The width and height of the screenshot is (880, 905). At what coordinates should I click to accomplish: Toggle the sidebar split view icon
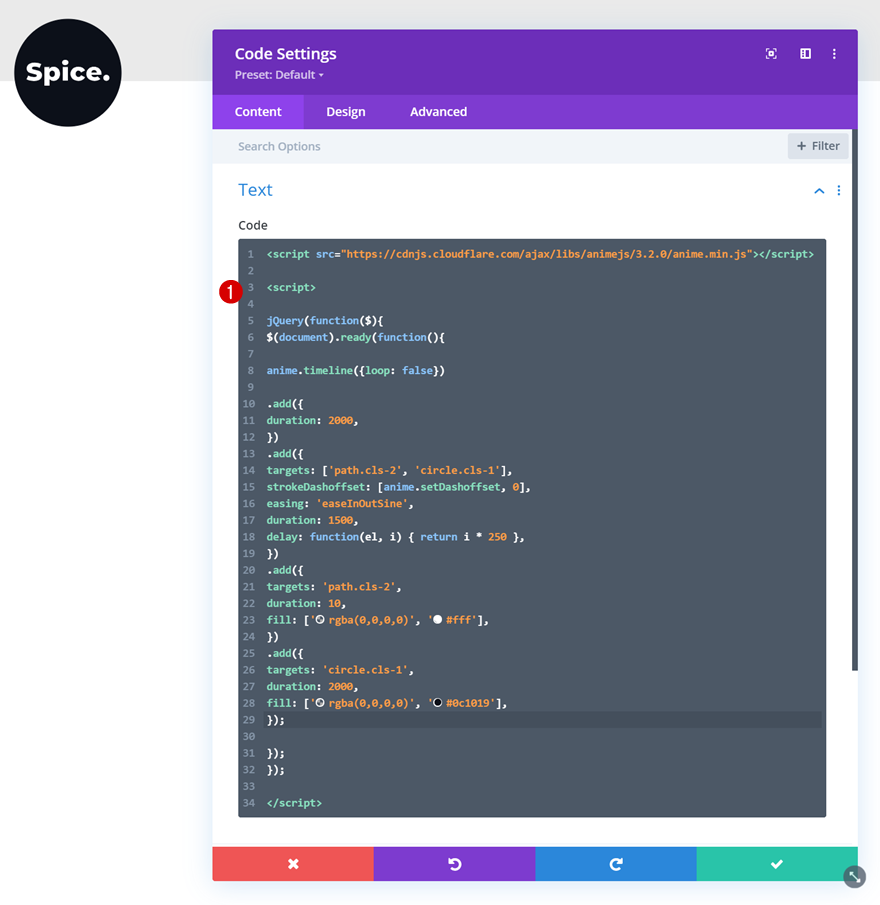point(805,54)
